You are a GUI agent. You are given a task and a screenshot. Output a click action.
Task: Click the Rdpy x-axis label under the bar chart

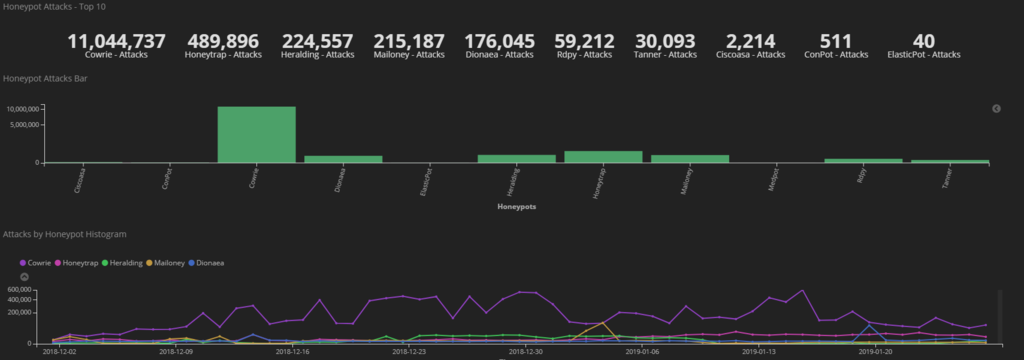click(862, 175)
